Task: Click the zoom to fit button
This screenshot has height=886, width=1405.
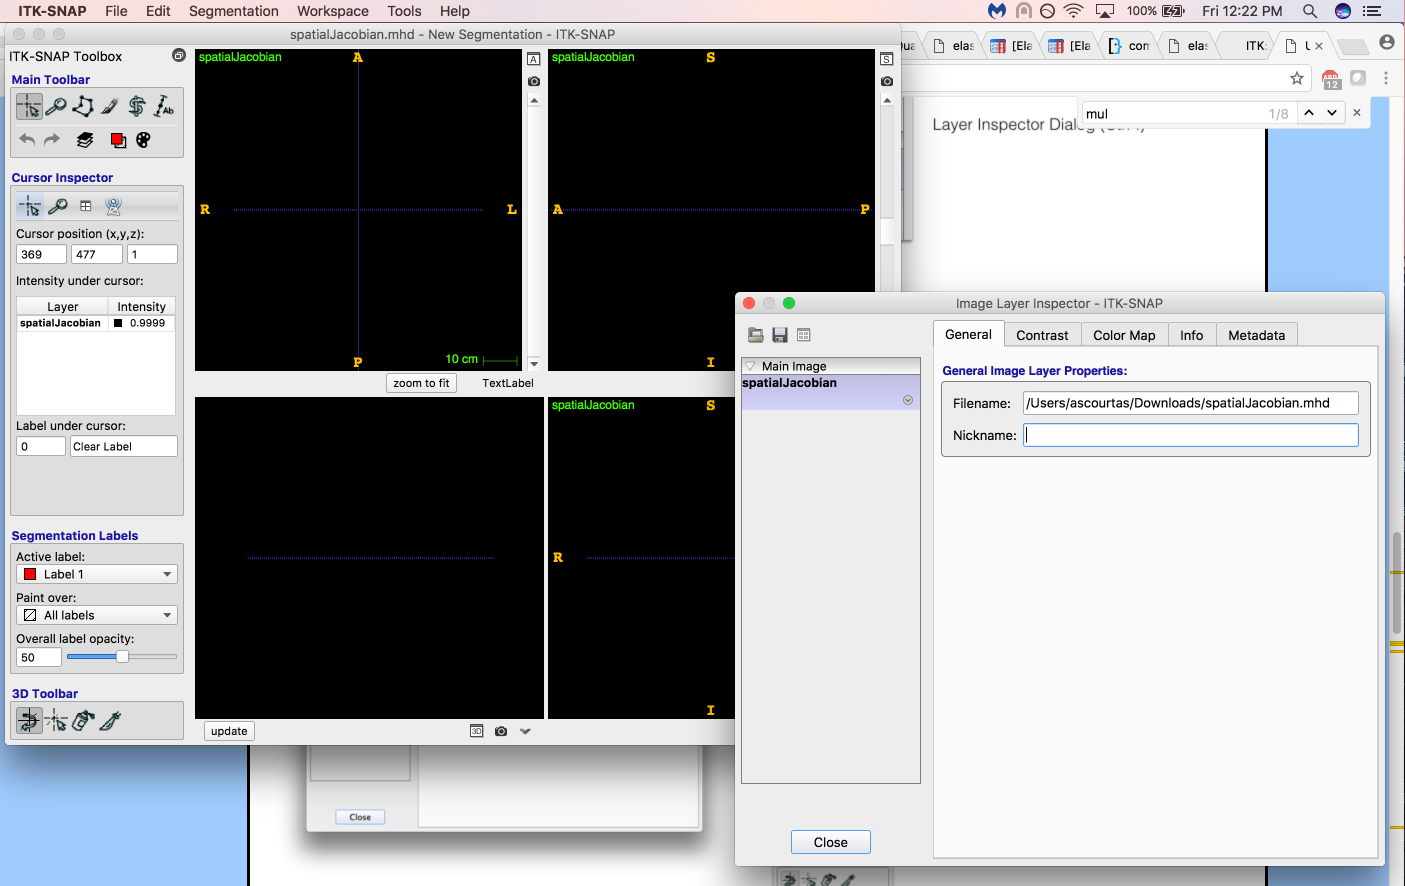Action: coord(421,382)
